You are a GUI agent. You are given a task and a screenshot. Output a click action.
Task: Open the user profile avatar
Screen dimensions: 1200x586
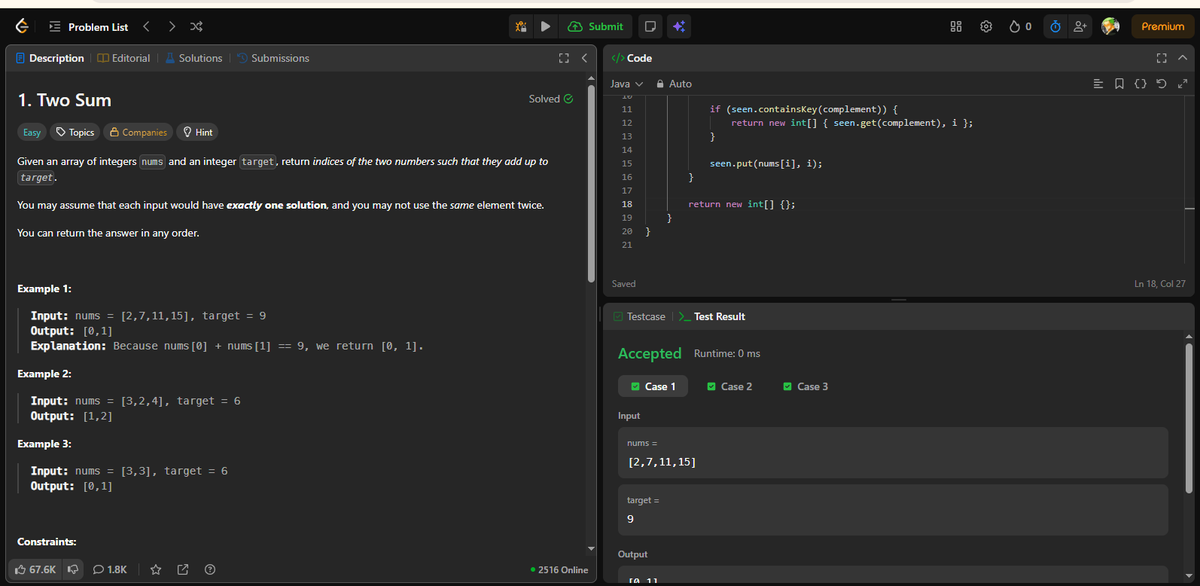tap(1112, 27)
